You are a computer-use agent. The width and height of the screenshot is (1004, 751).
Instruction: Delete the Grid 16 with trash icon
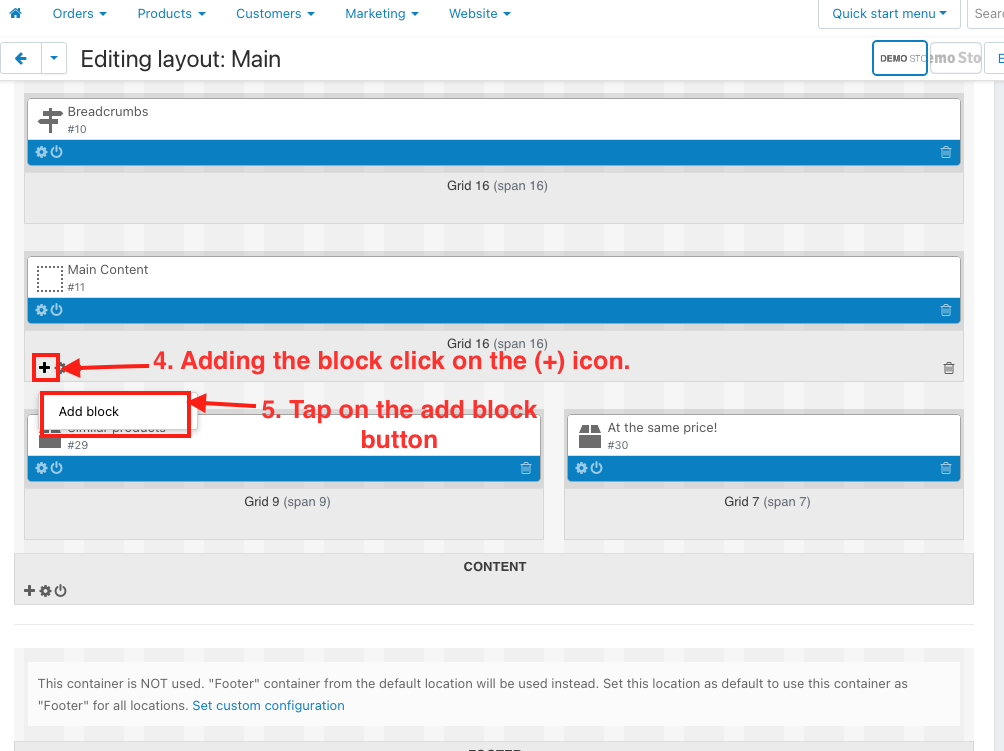949,368
